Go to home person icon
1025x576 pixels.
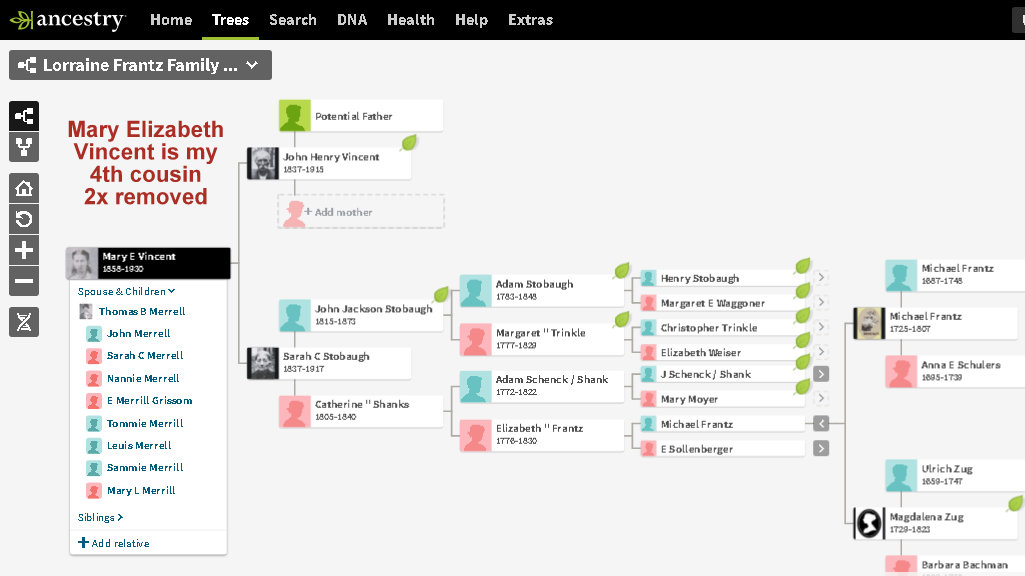point(24,187)
